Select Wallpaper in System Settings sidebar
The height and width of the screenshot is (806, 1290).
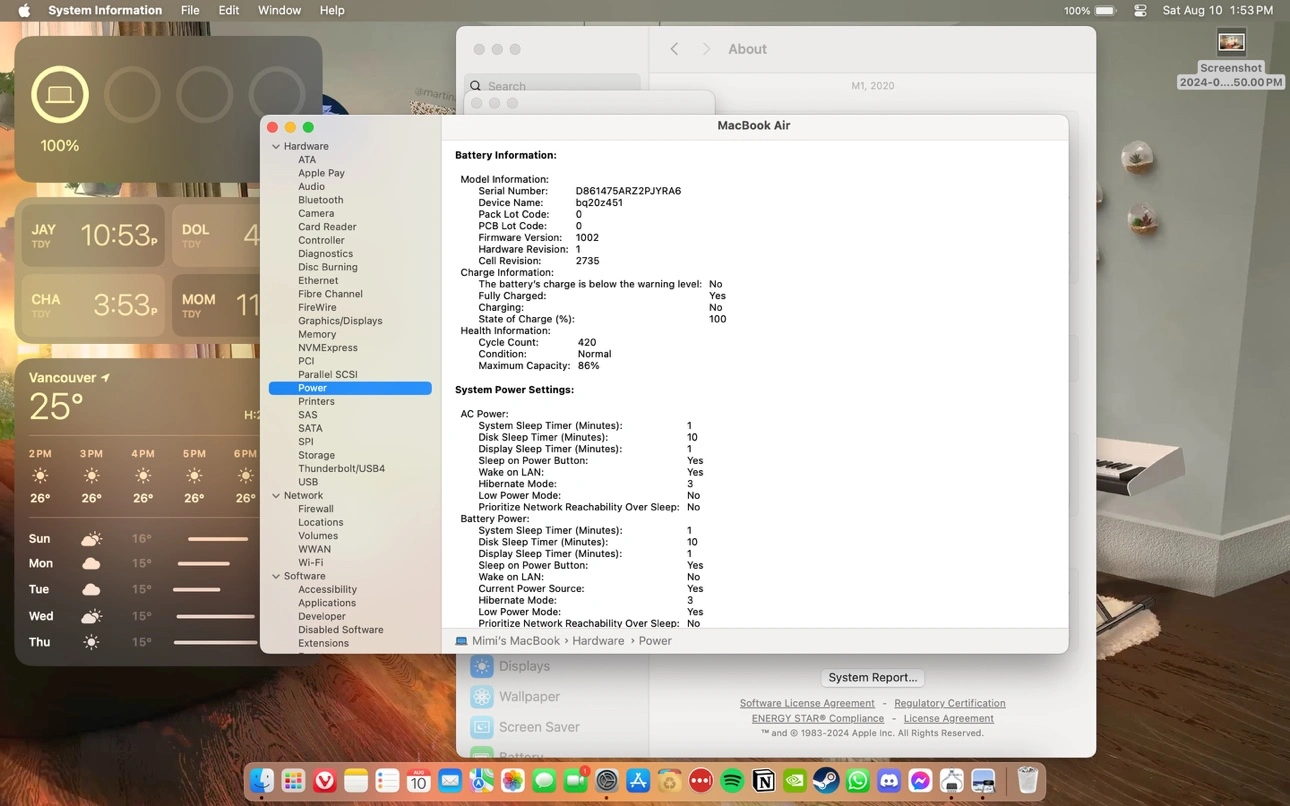(529, 697)
